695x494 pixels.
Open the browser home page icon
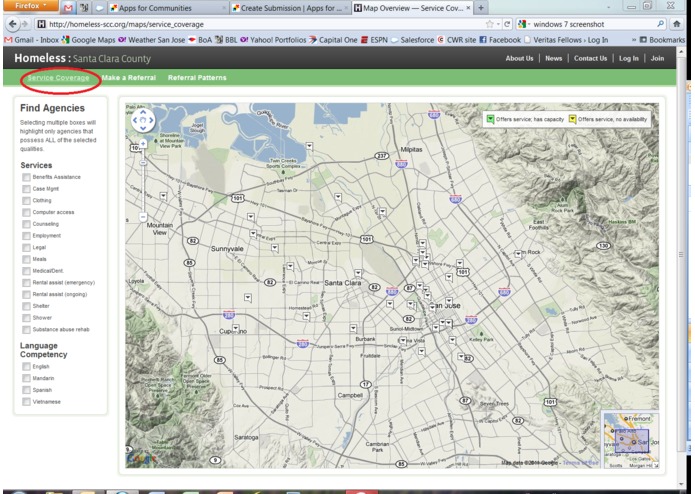[677, 24]
